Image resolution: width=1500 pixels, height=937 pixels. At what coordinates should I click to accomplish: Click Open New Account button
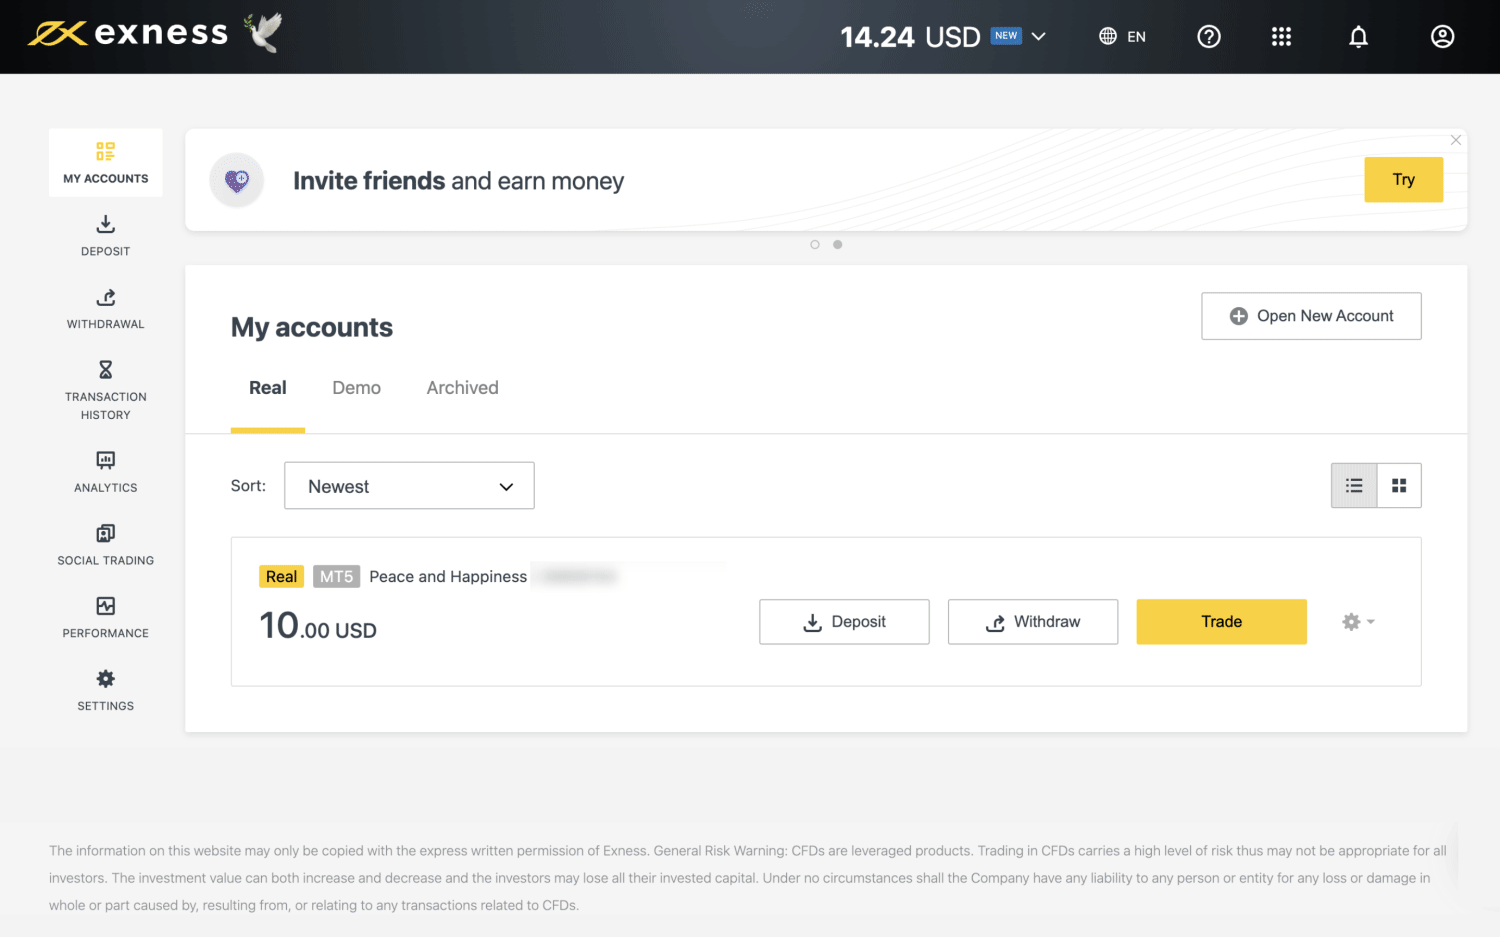tap(1311, 316)
